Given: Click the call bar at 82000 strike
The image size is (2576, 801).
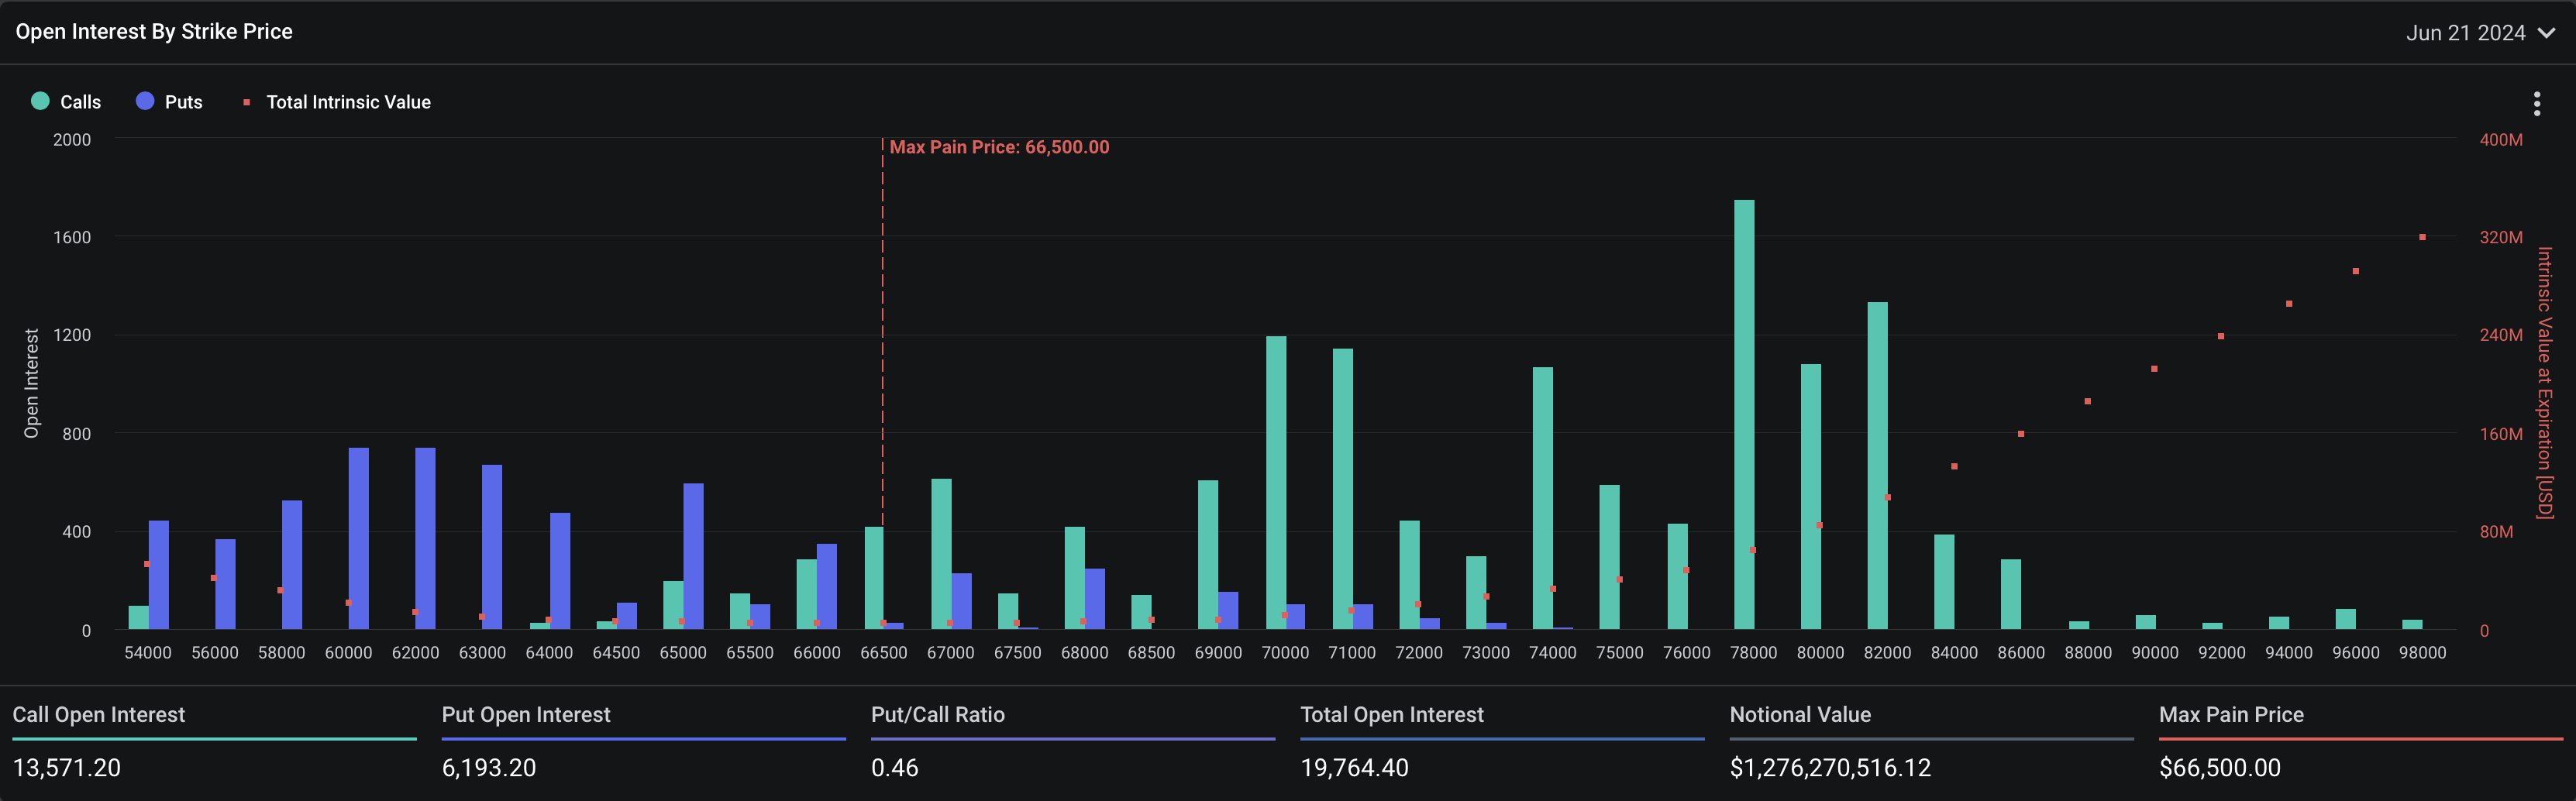Looking at the screenshot, I should click(x=1877, y=465).
